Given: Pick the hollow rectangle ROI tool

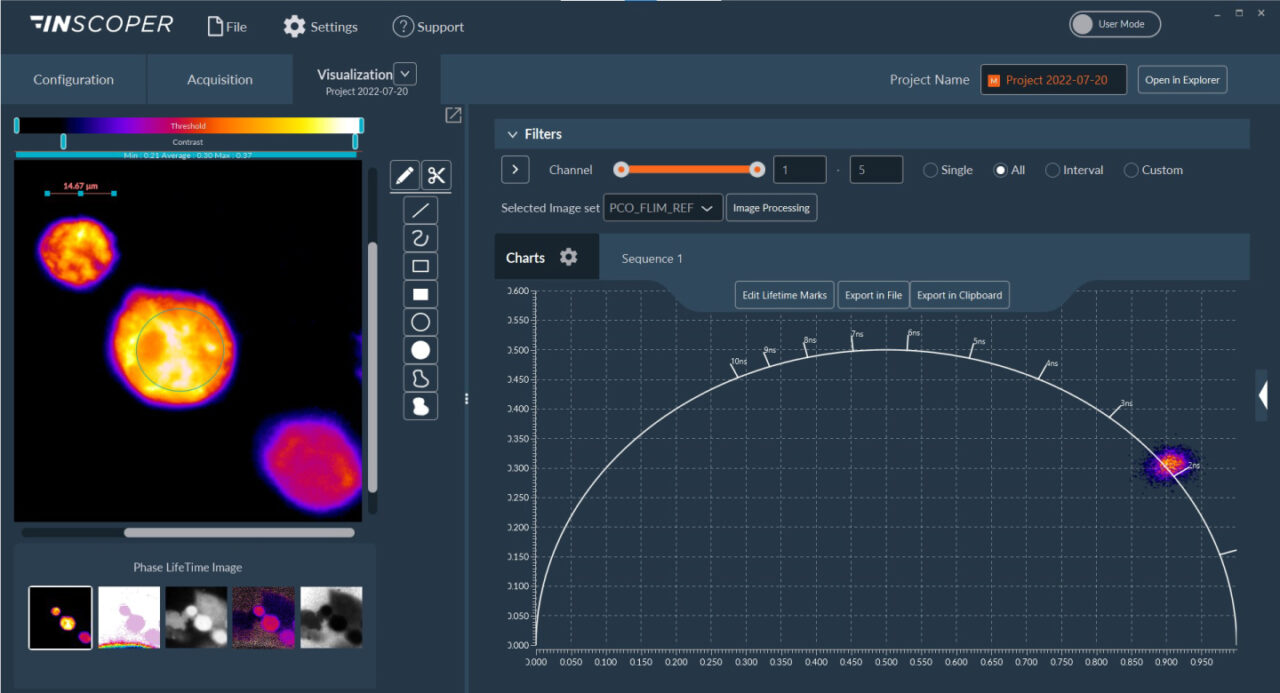Looking at the screenshot, I should click(419, 265).
